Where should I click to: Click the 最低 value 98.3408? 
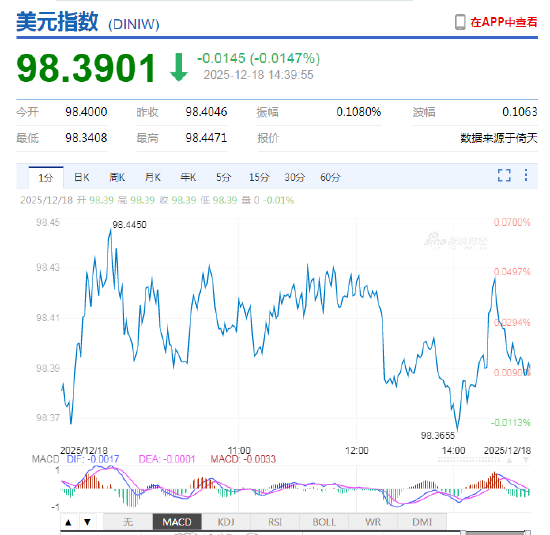tap(86, 138)
